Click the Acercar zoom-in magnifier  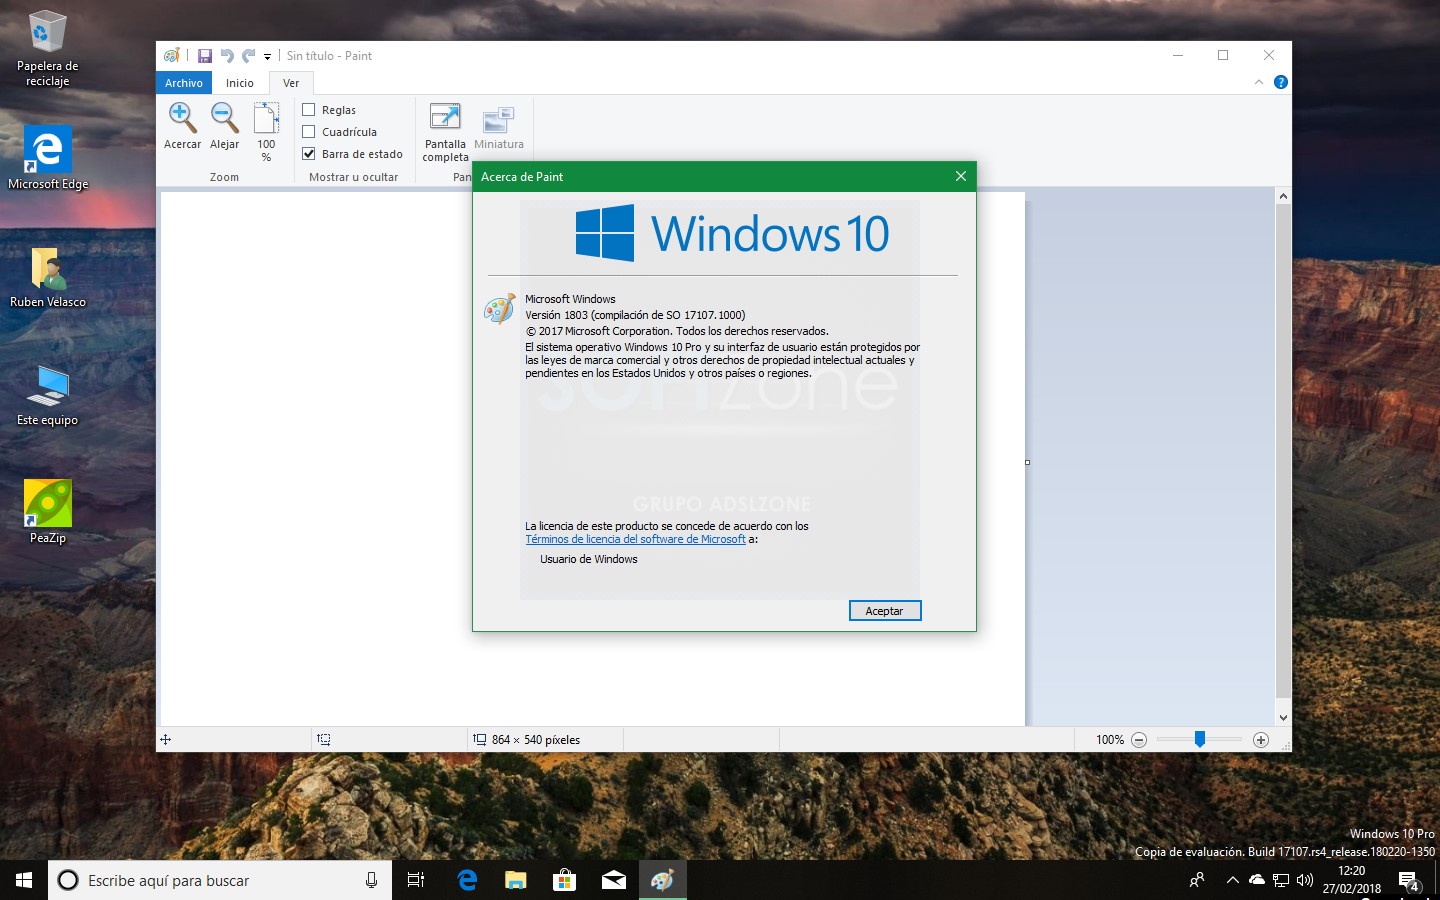tap(182, 126)
